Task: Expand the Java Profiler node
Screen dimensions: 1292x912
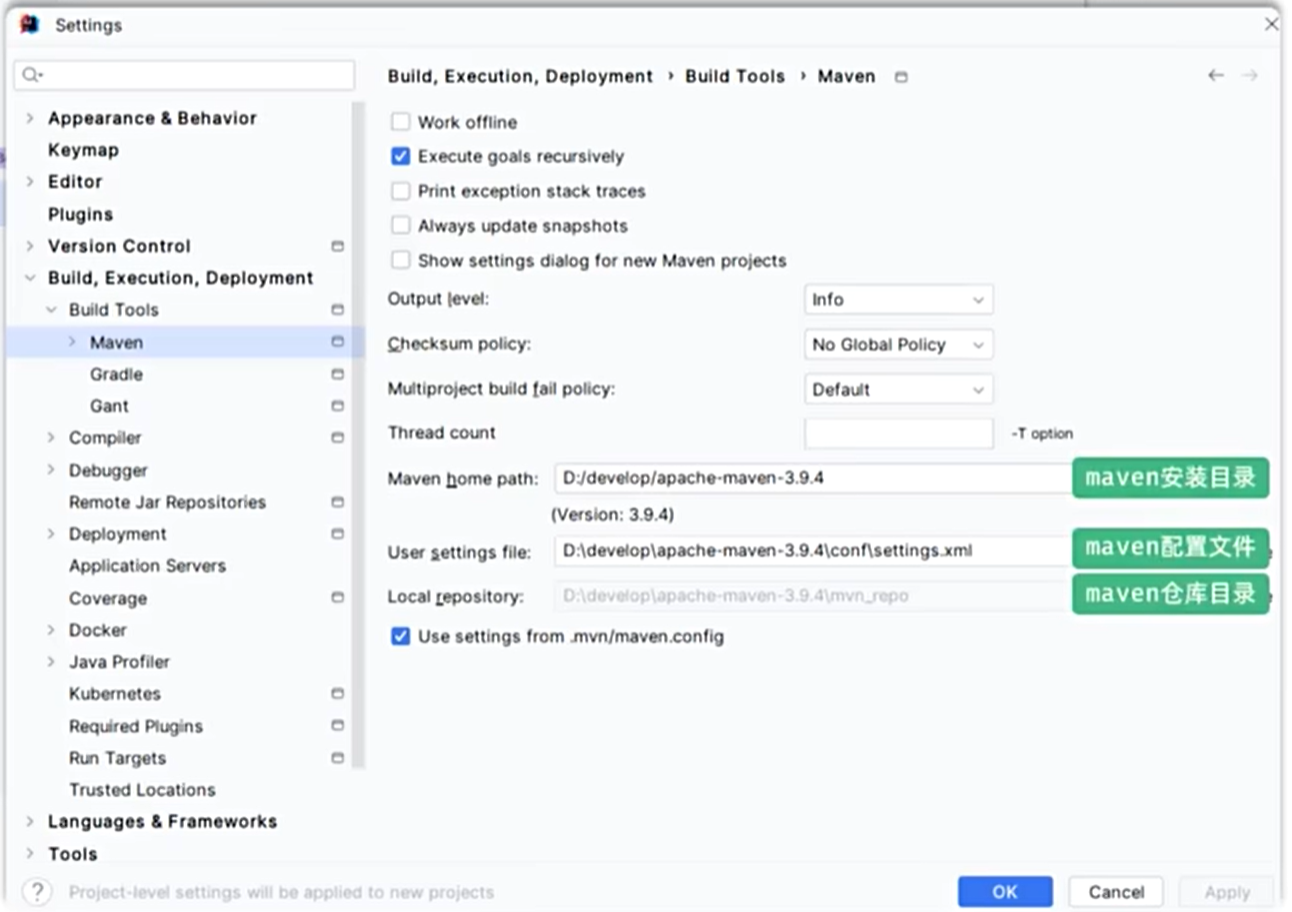Action: point(51,662)
